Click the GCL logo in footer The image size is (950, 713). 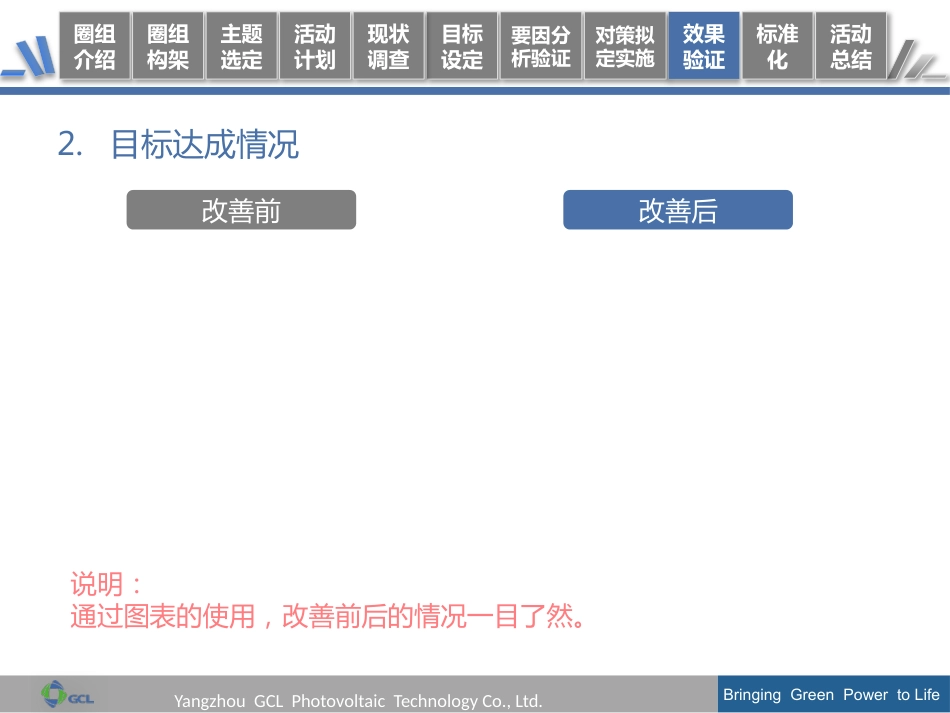67,694
